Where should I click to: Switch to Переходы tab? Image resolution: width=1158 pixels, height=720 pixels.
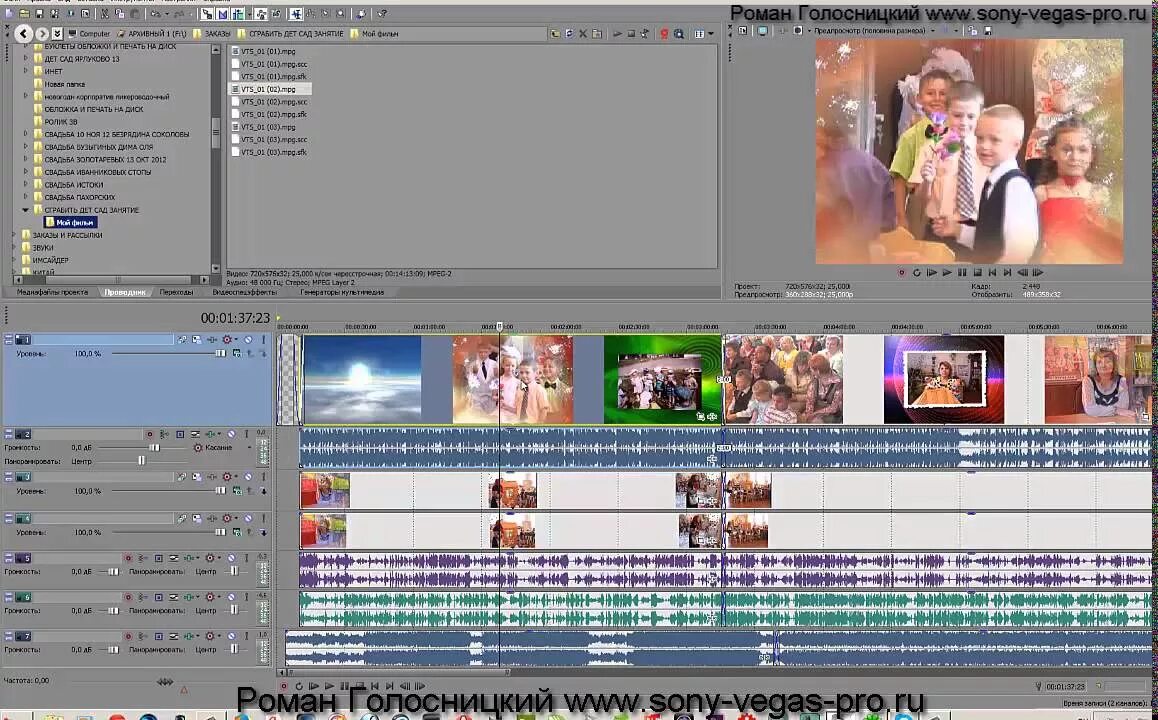coord(177,292)
